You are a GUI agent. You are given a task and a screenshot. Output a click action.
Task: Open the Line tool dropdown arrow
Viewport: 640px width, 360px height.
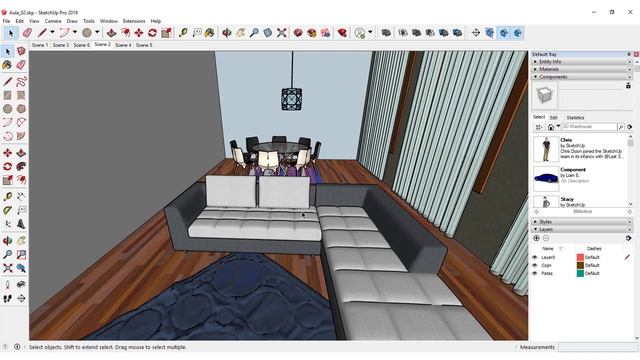pyautogui.click(x=52, y=32)
